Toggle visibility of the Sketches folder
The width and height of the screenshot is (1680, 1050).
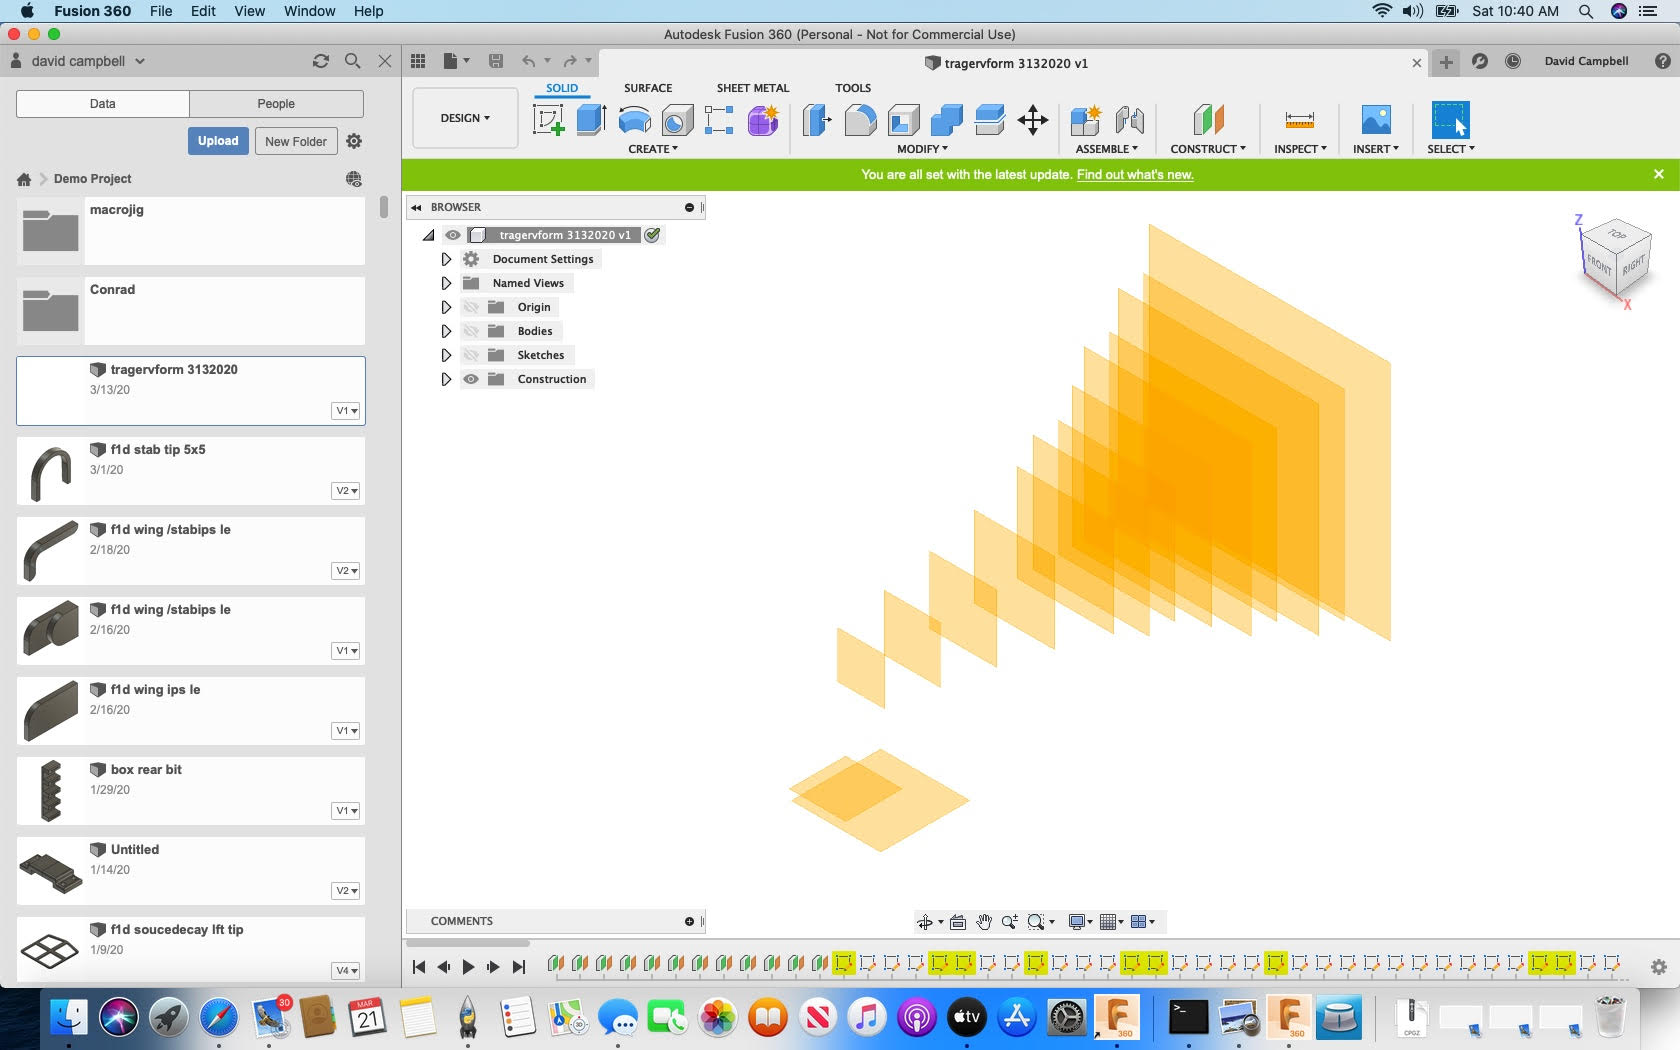point(471,355)
